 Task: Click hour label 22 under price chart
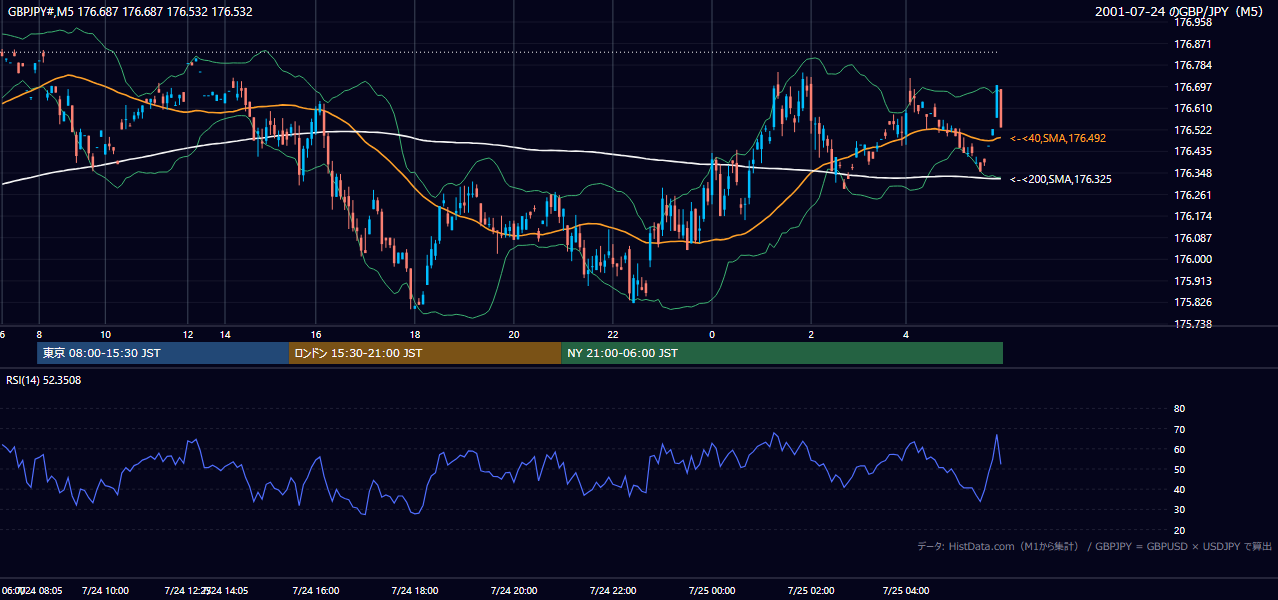point(613,334)
